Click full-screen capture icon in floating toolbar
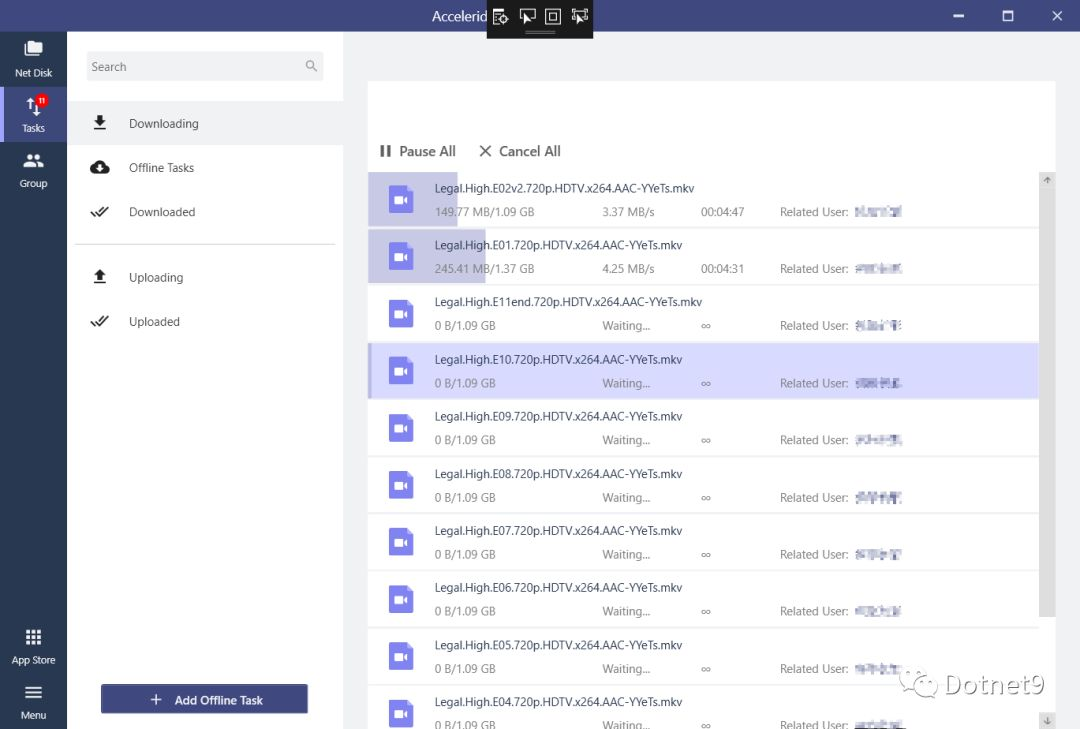Screen dimensions: 1080x729 coord(553,17)
